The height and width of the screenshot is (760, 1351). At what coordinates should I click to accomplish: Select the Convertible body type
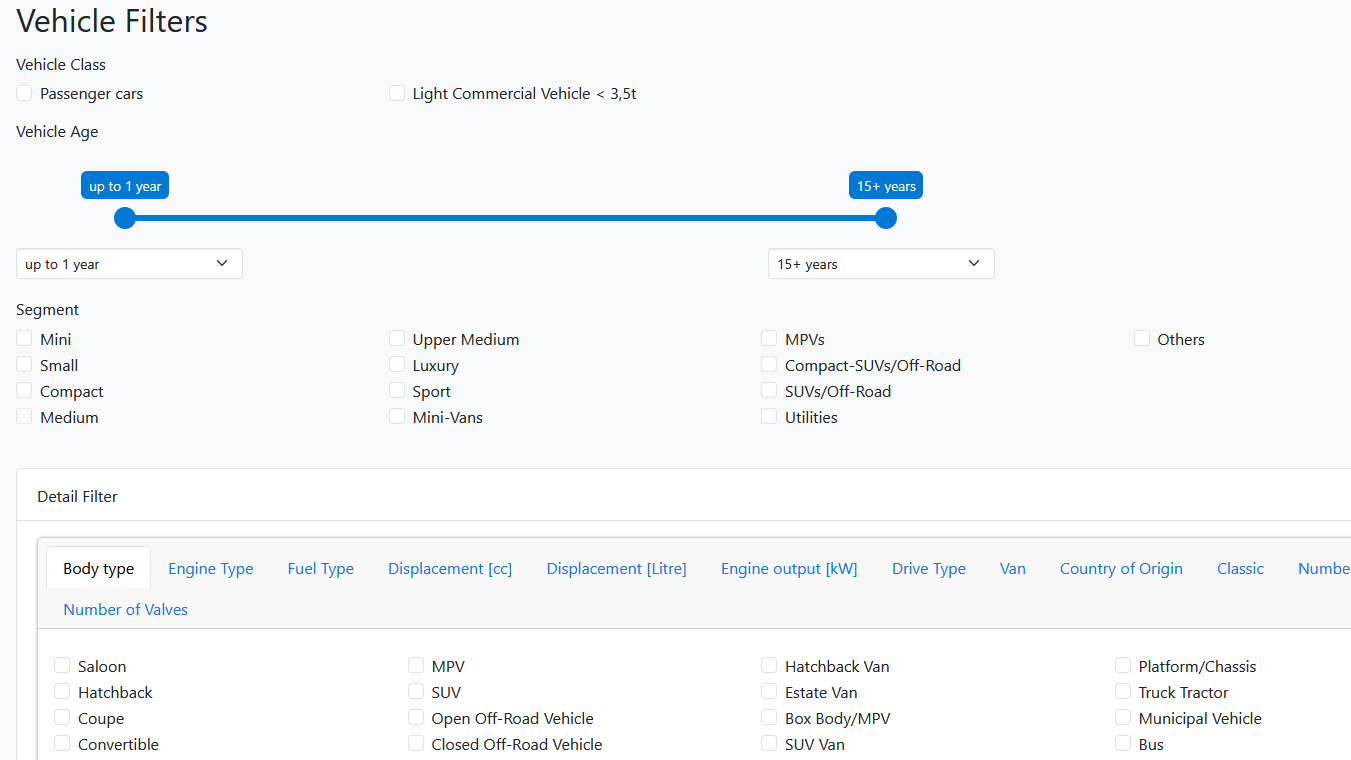click(62, 744)
